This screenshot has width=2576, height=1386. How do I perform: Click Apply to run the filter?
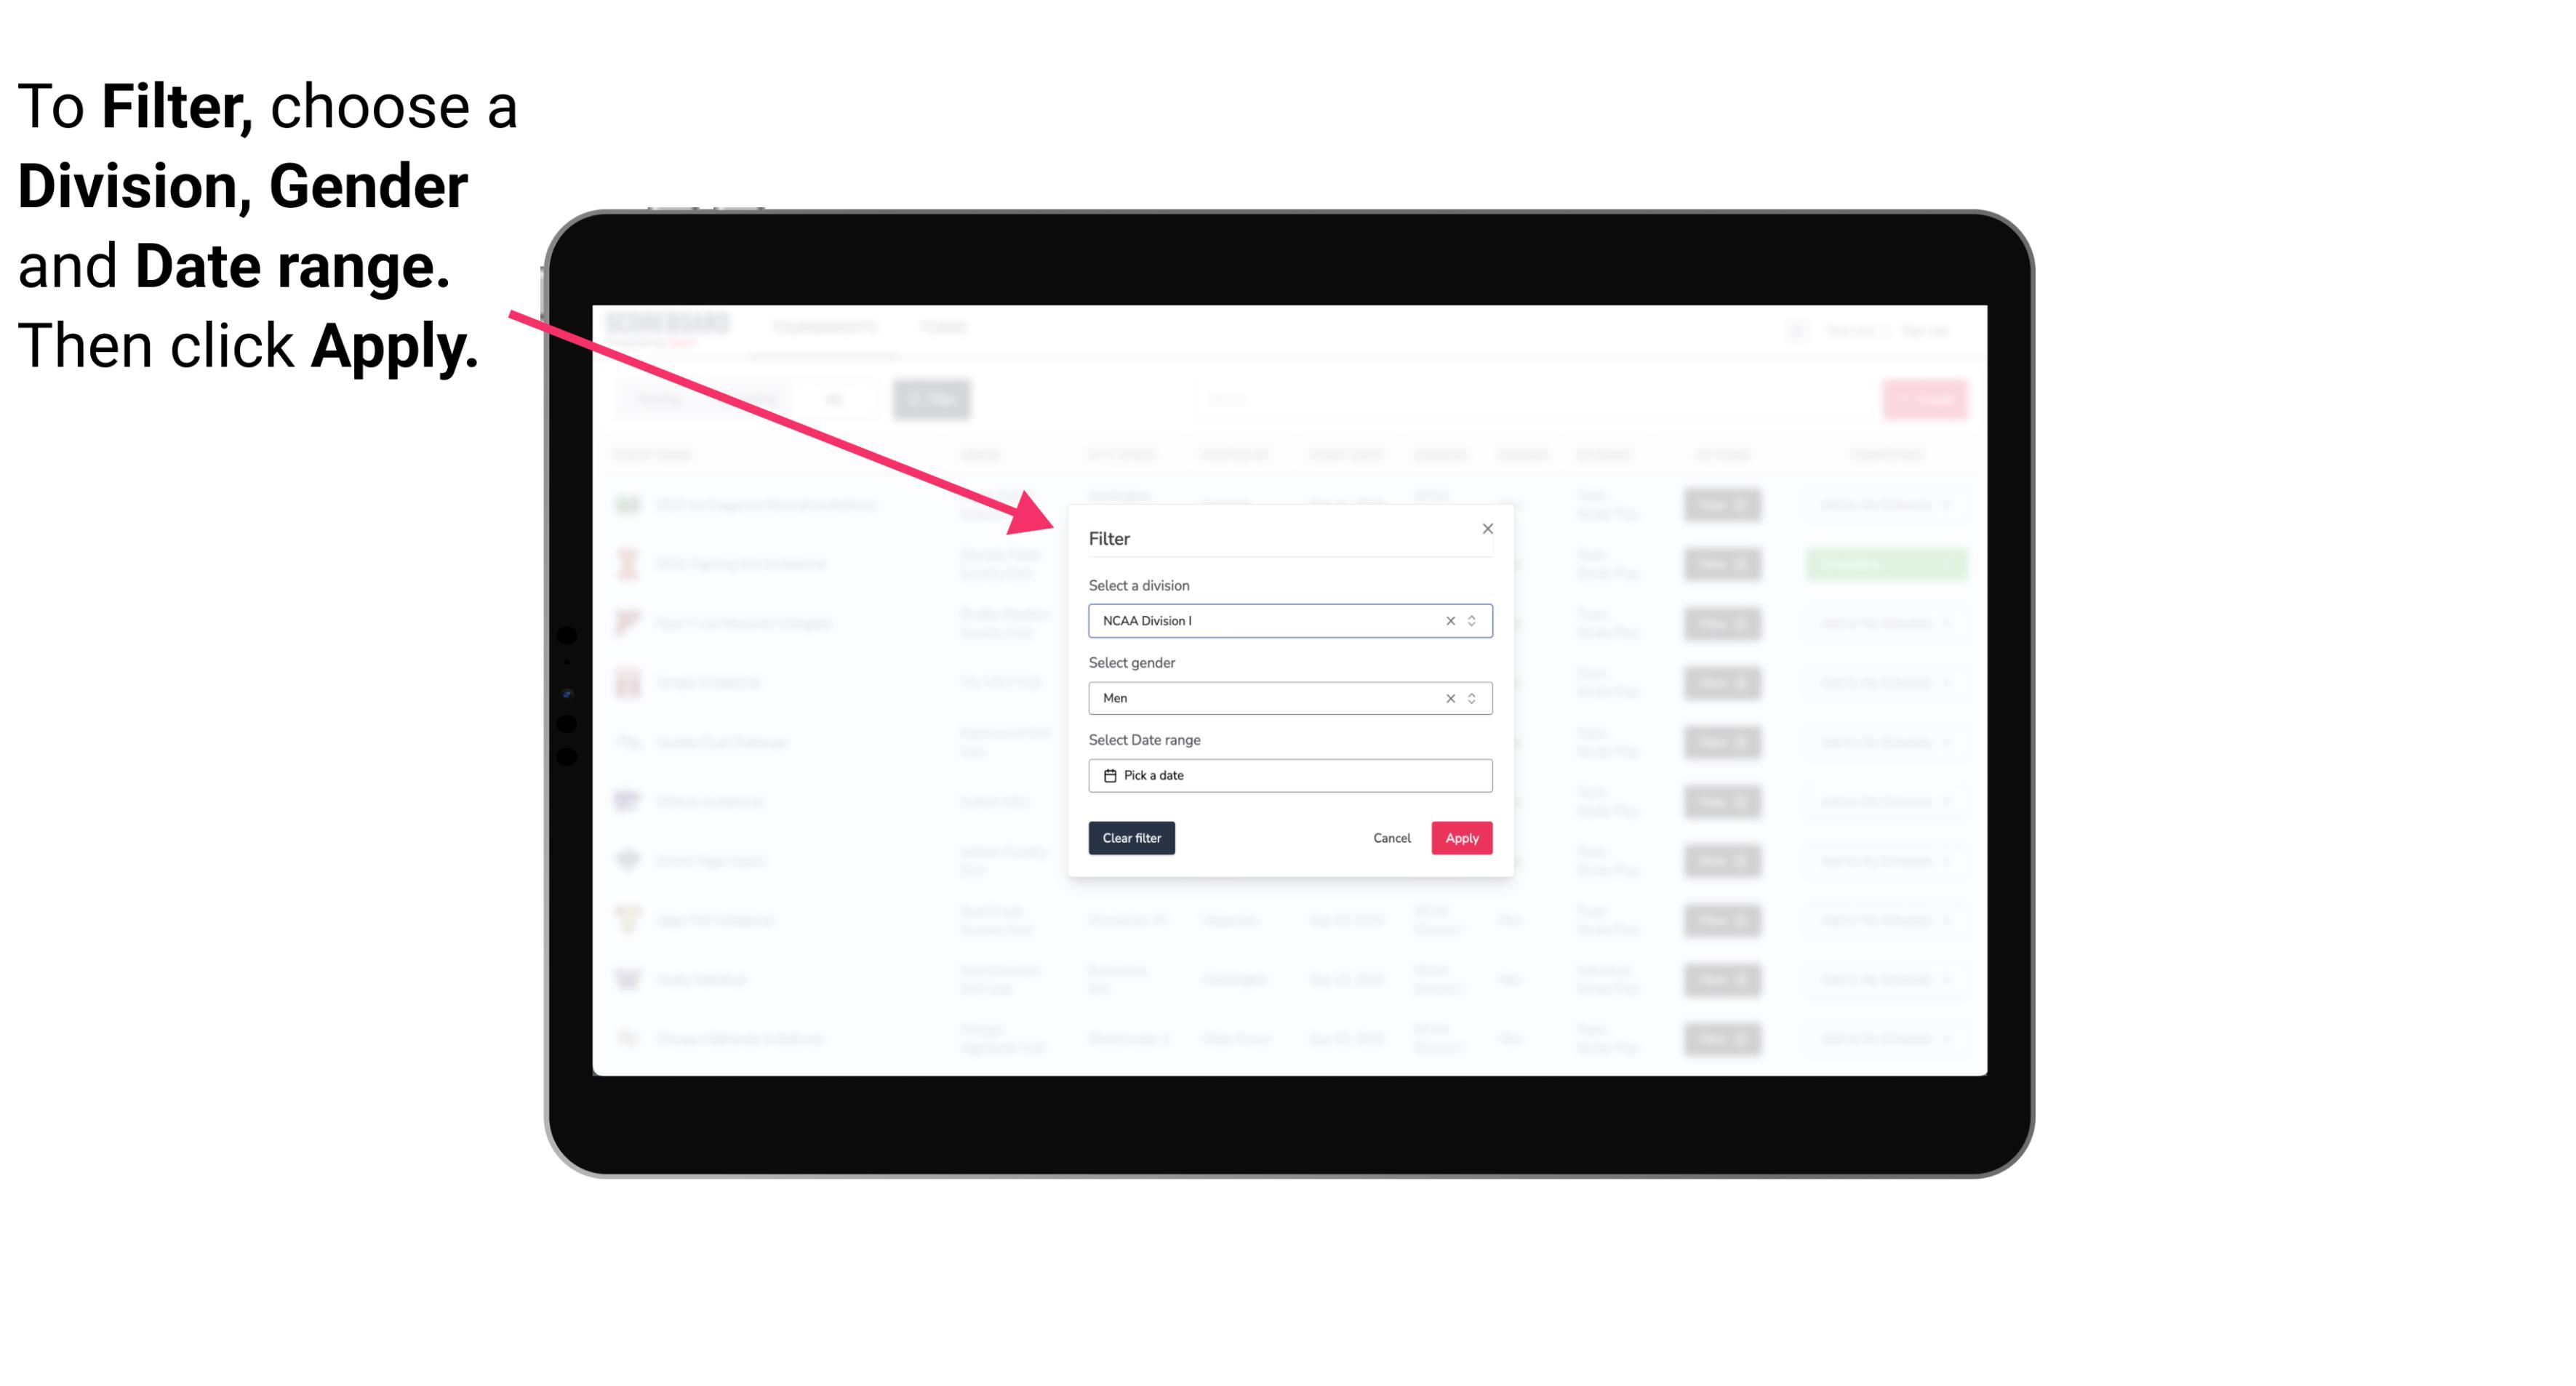pos(1461,838)
